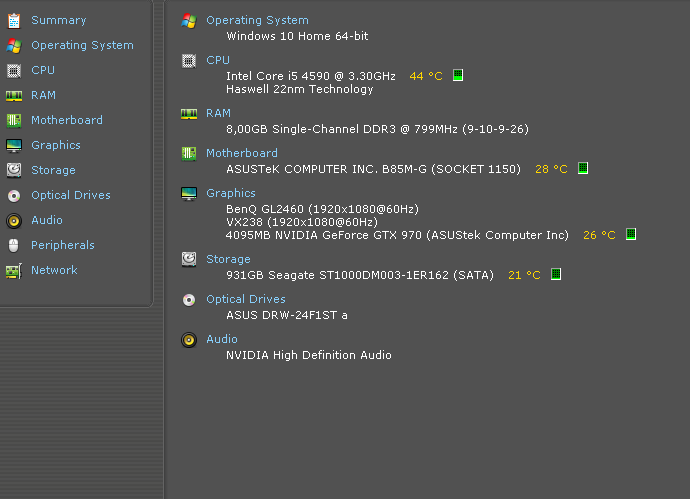
Task: Click the Motherboard icon in sidebar
Action: pos(14,121)
